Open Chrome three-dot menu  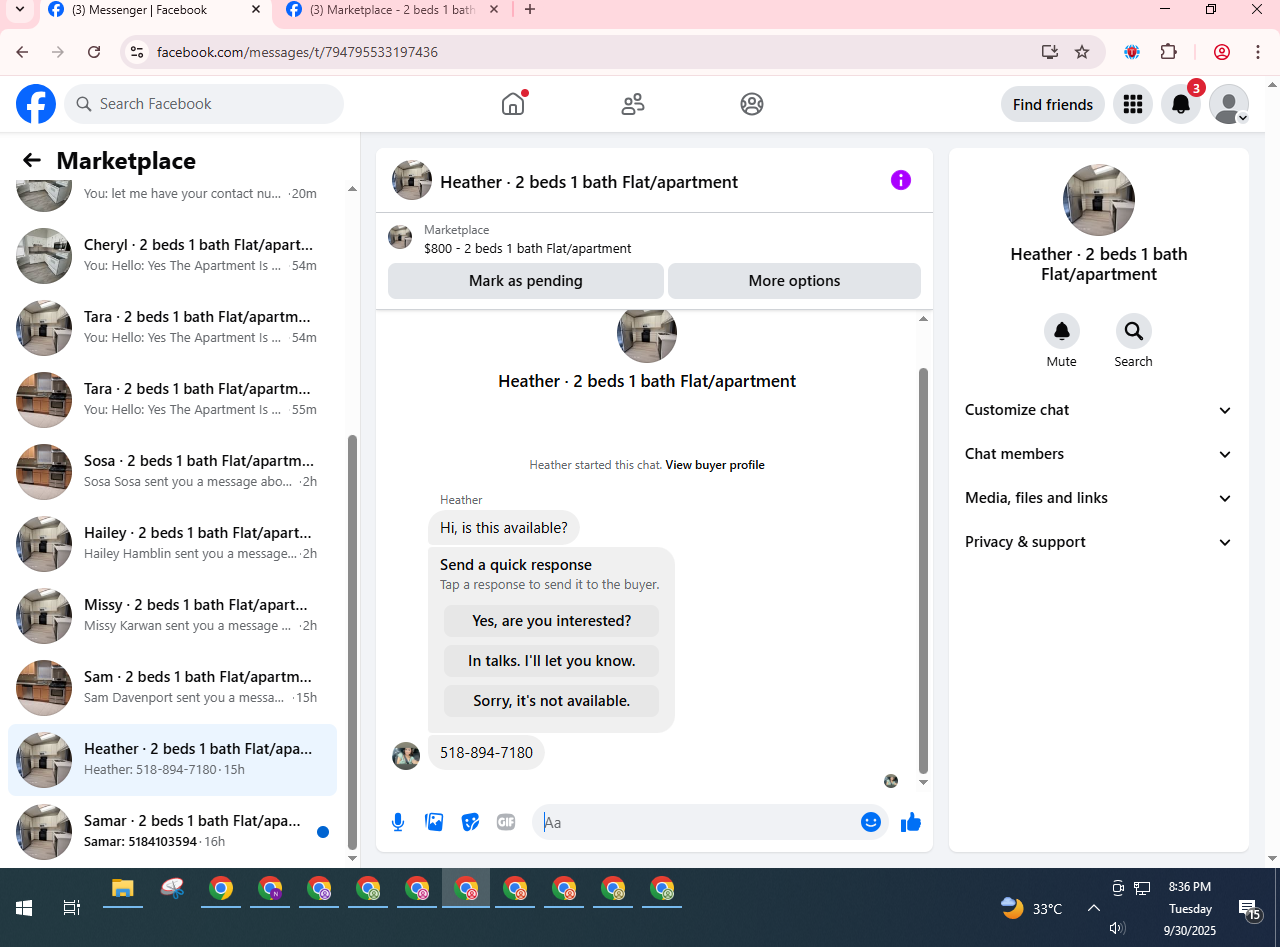coord(1257,52)
